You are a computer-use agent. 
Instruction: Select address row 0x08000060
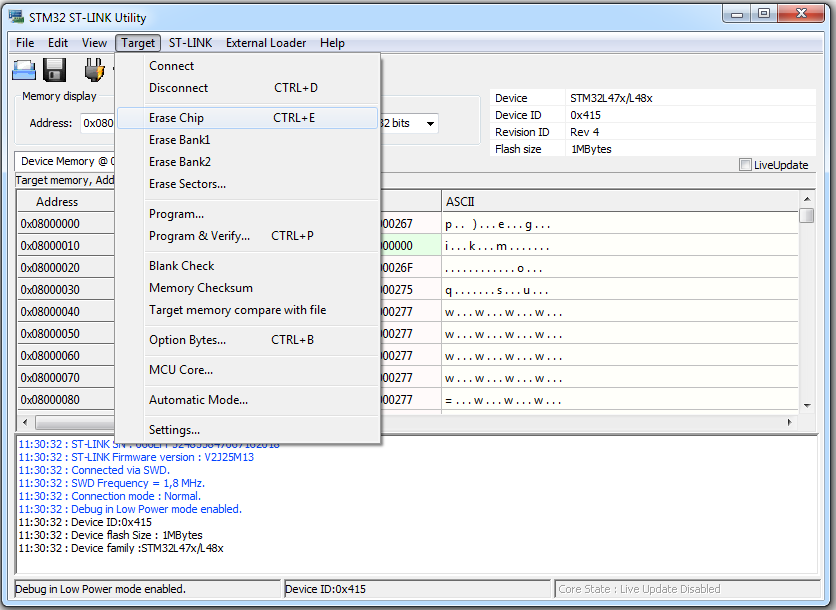point(65,356)
